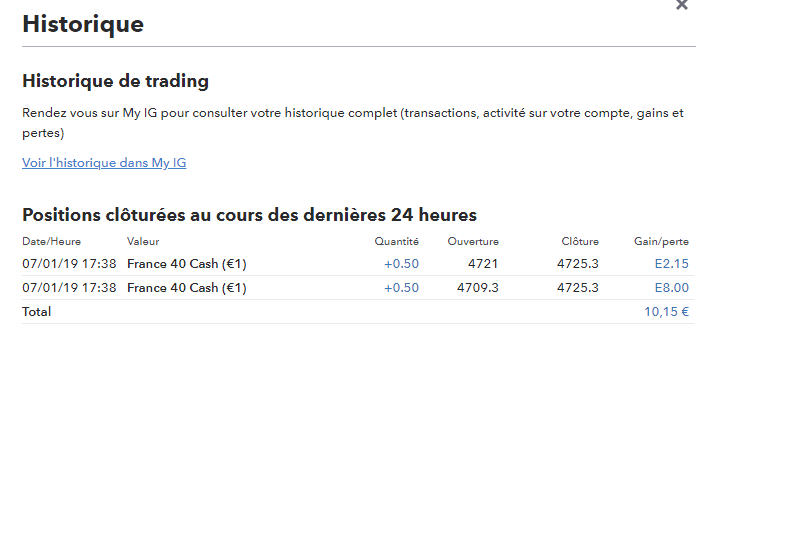Click the Clôture column header
788x542 pixels.
pos(580,241)
